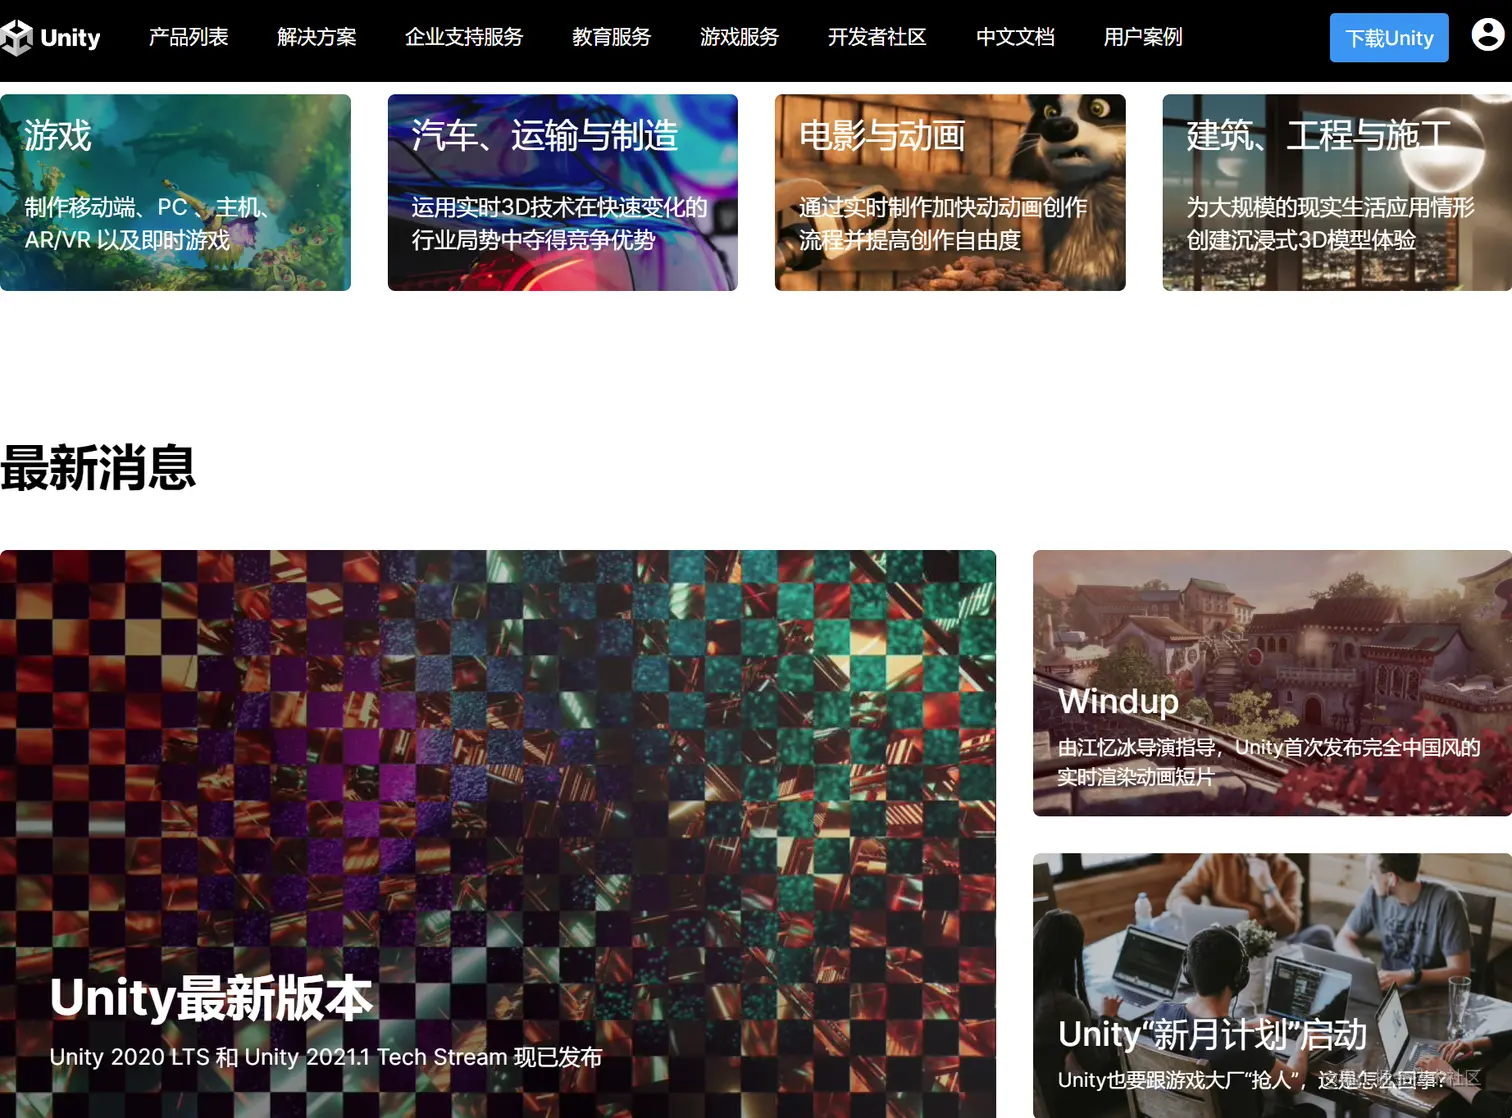This screenshot has width=1512, height=1118.
Task: Open the 汽车、运输与制造 card
Action: point(562,192)
